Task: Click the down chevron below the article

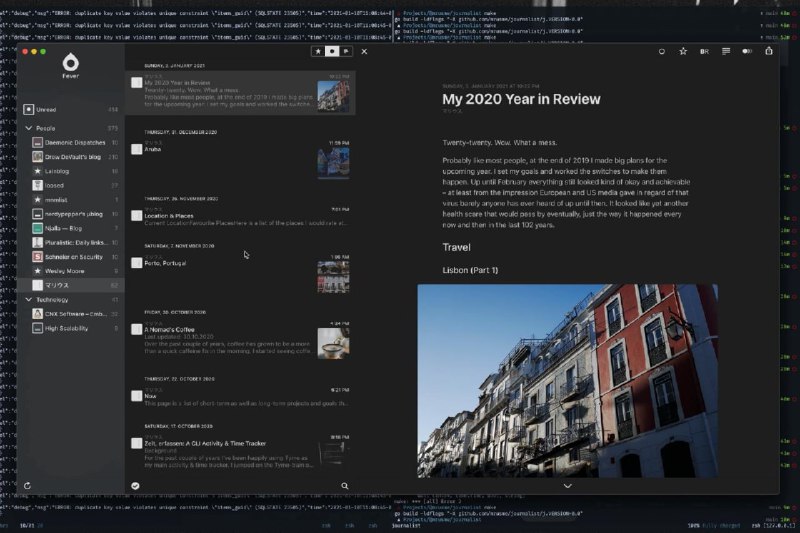Action: point(567,486)
